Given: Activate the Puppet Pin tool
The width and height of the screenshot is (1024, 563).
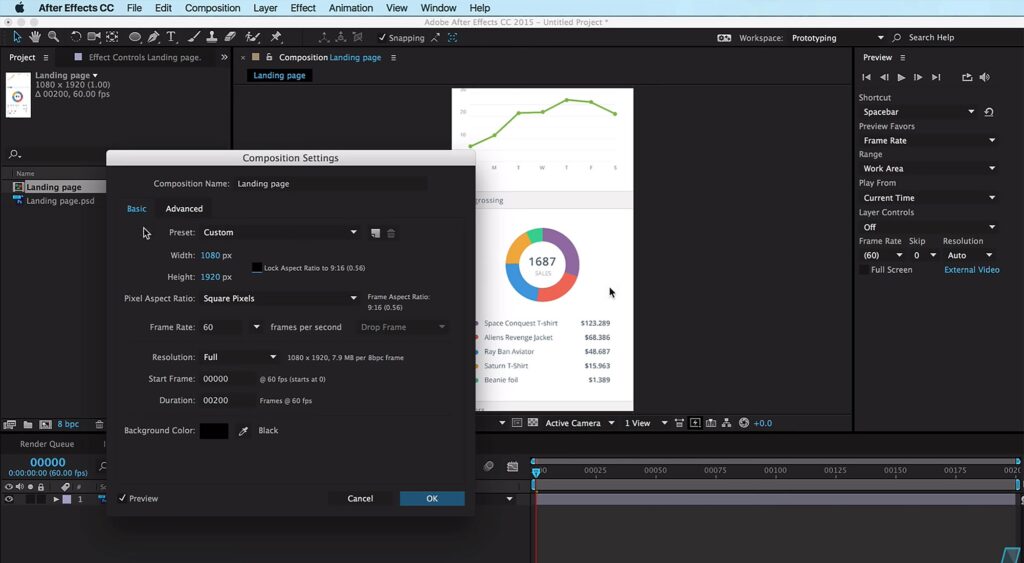Looking at the screenshot, I should [x=276, y=37].
